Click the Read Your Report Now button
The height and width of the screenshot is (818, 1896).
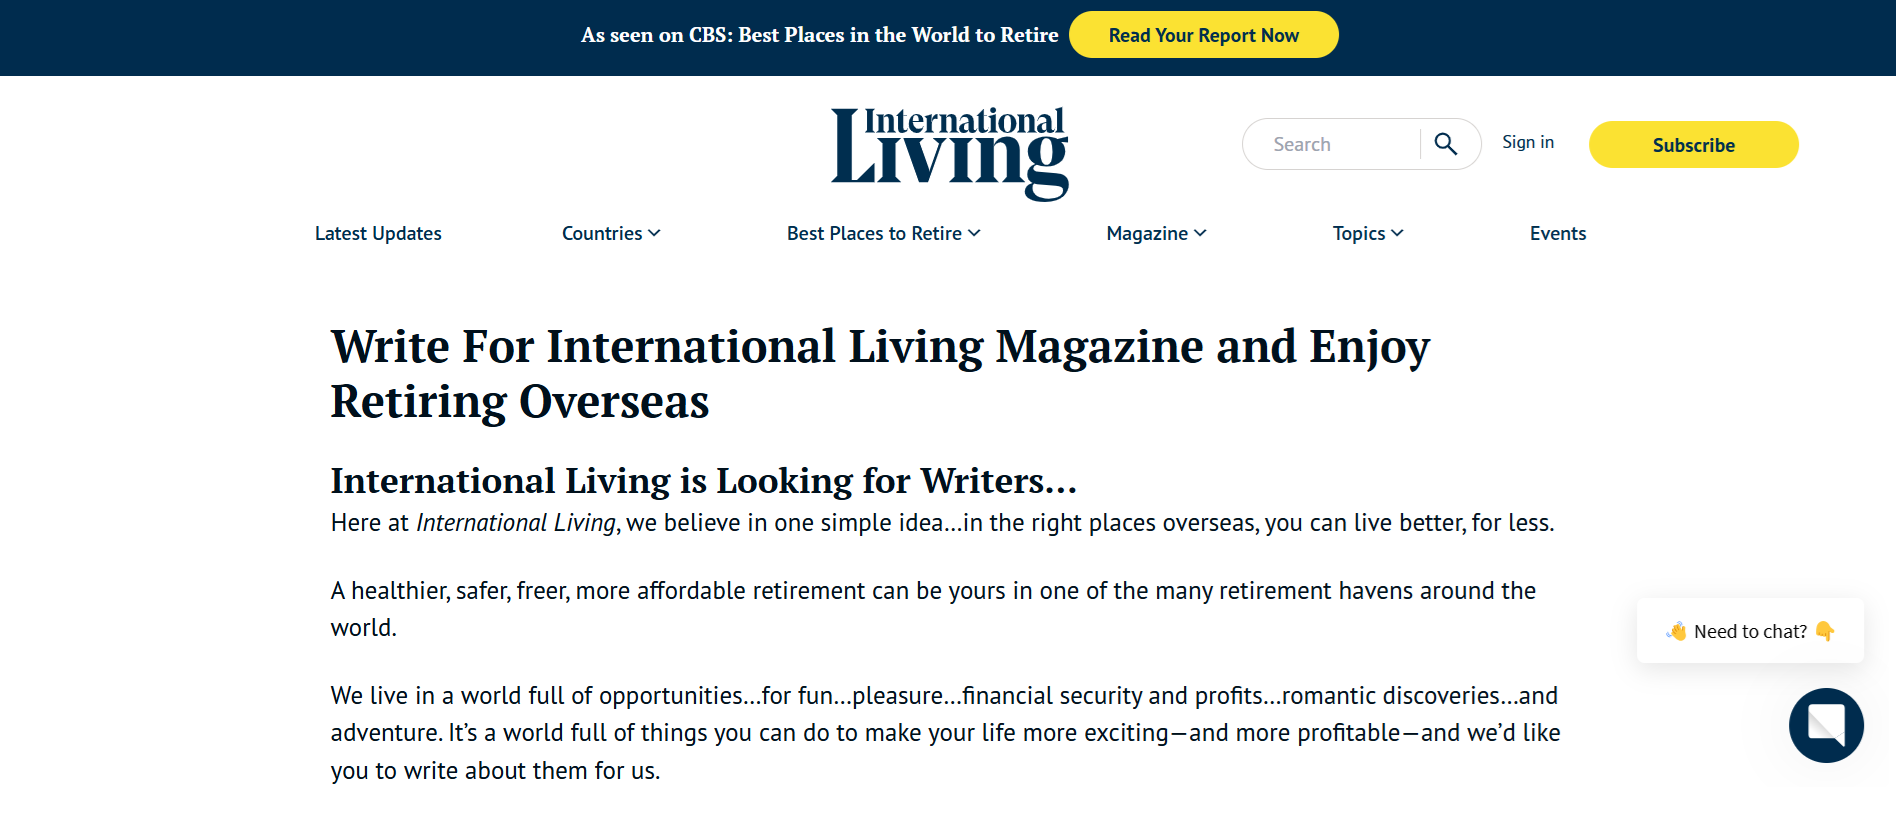pyautogui.click(x=1203, y=35)
